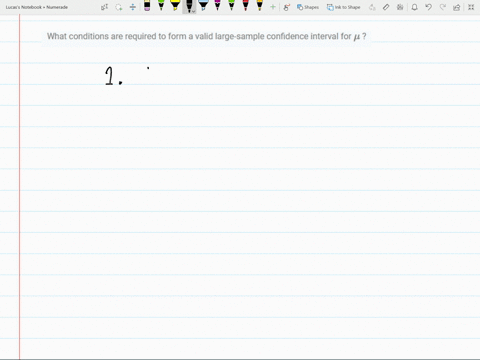Click the text select tool icon
The image size is (480, 360).
pyautogui.click(x=104, y=7)
